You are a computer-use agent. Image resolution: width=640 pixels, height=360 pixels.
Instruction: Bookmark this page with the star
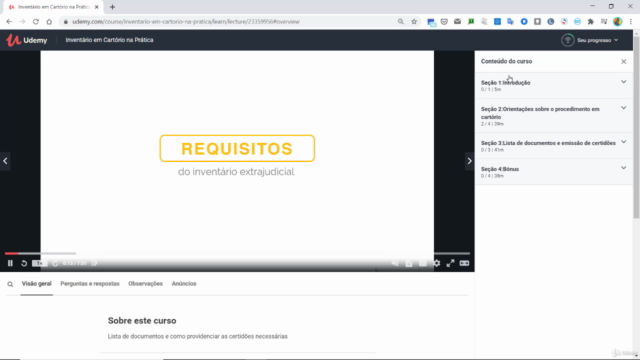coord(414,22)
